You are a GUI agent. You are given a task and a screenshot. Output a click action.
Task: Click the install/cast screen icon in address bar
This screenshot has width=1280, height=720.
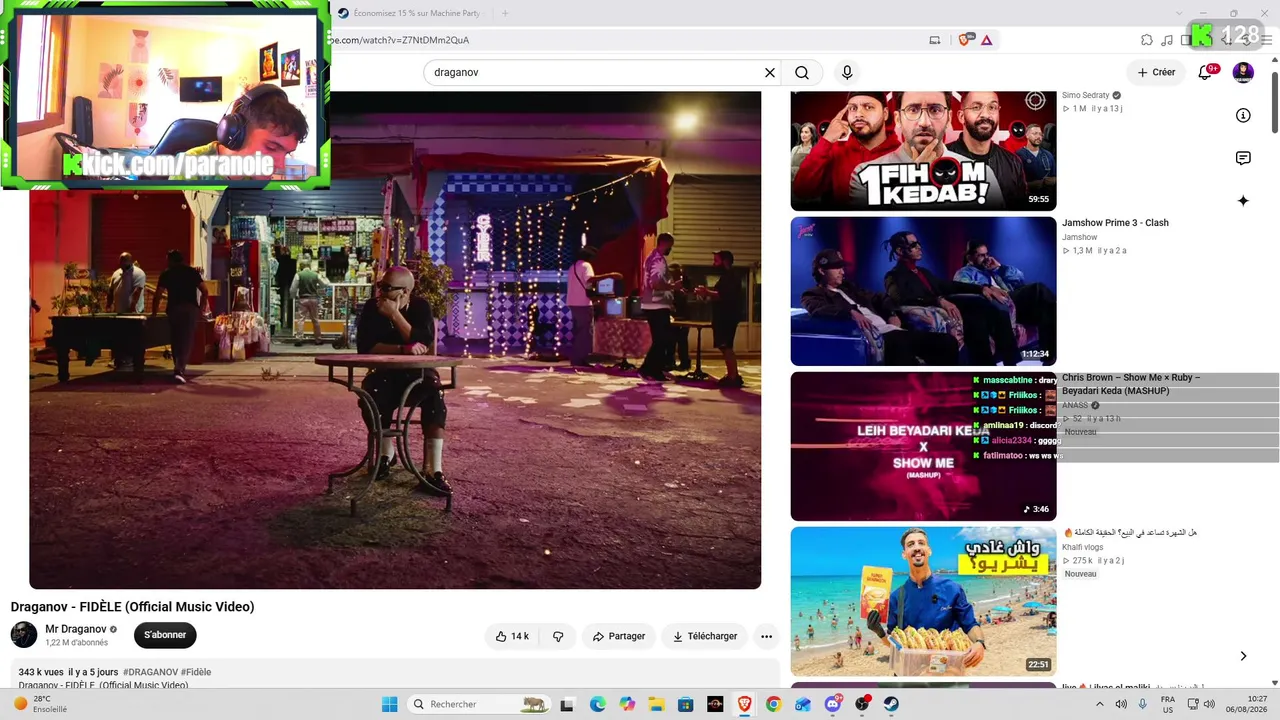click(935, 40)
